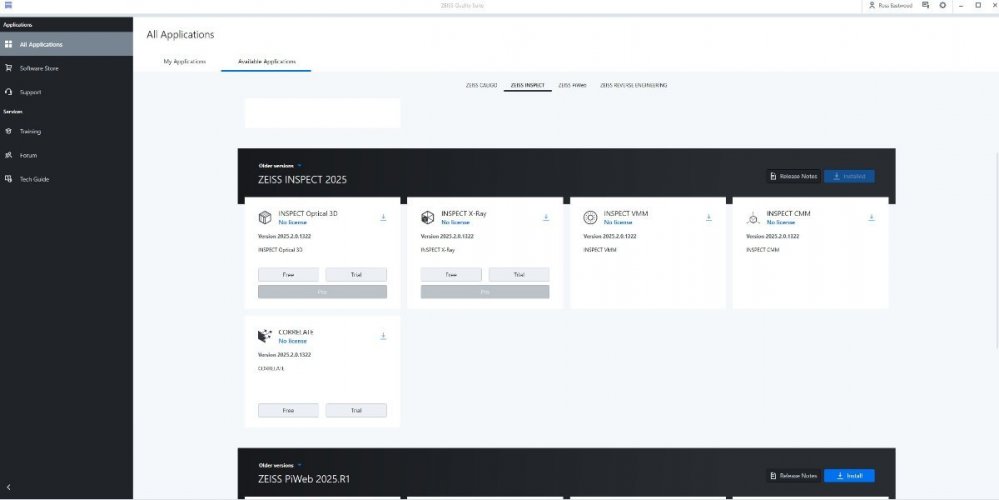Open Forum in the sidebar
Screen dimensions: 999x500
coord(66,155)
